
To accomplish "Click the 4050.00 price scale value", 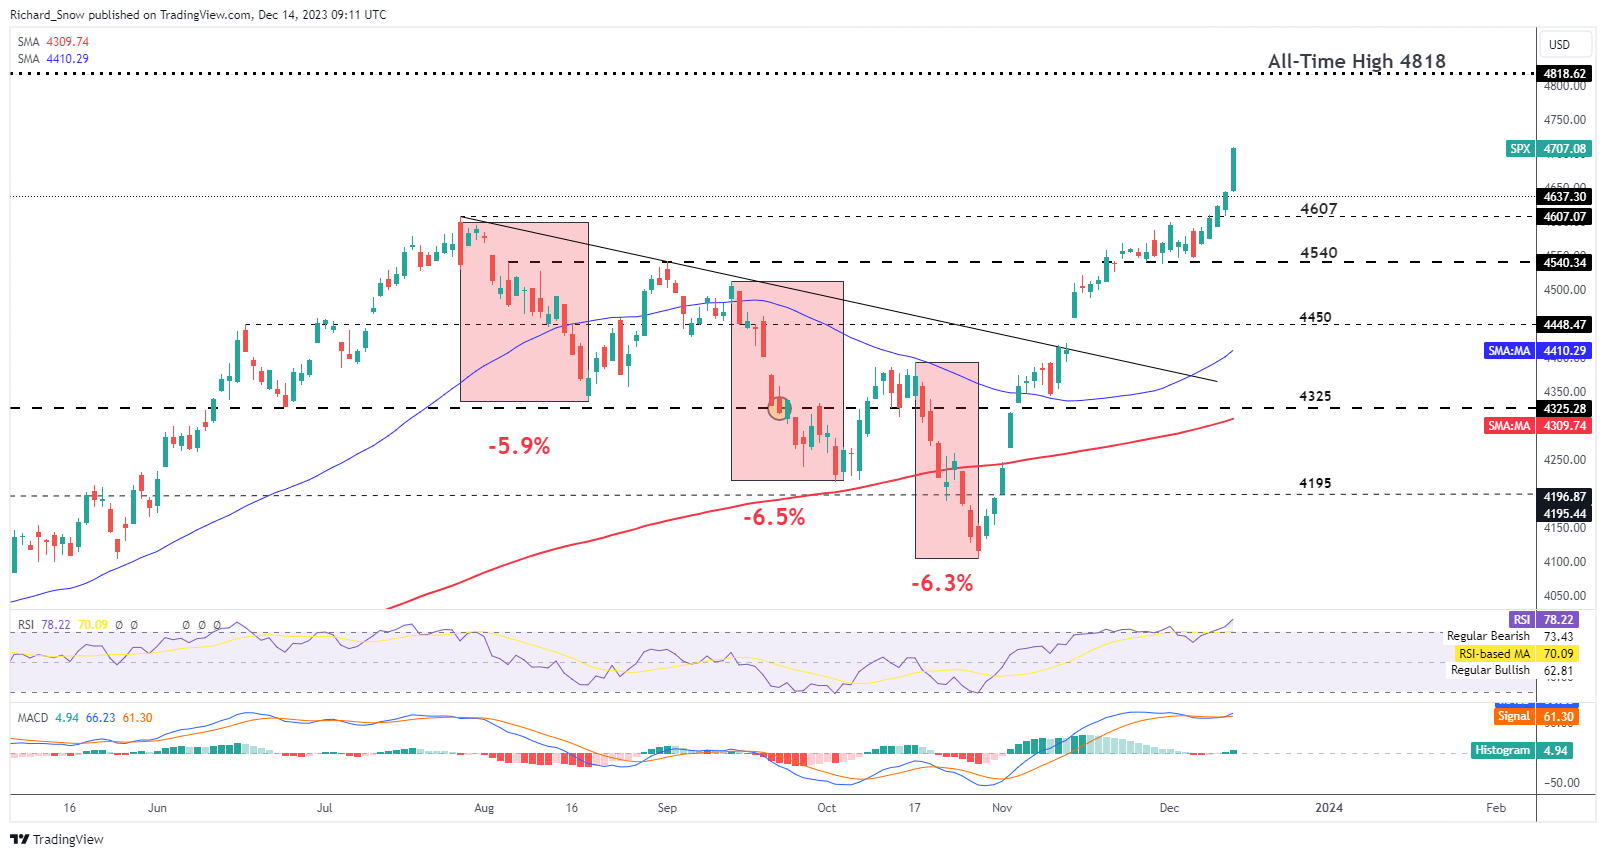I will [1564, 596].
